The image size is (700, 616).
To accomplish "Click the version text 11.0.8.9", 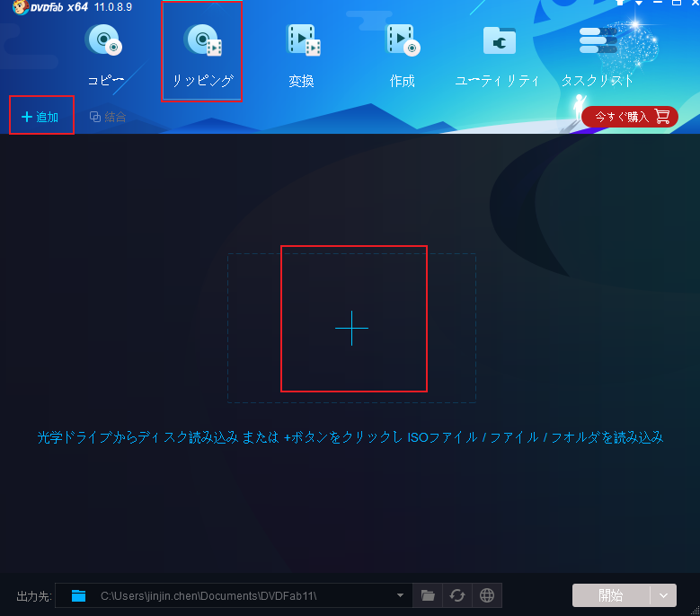I will [113, 7].
